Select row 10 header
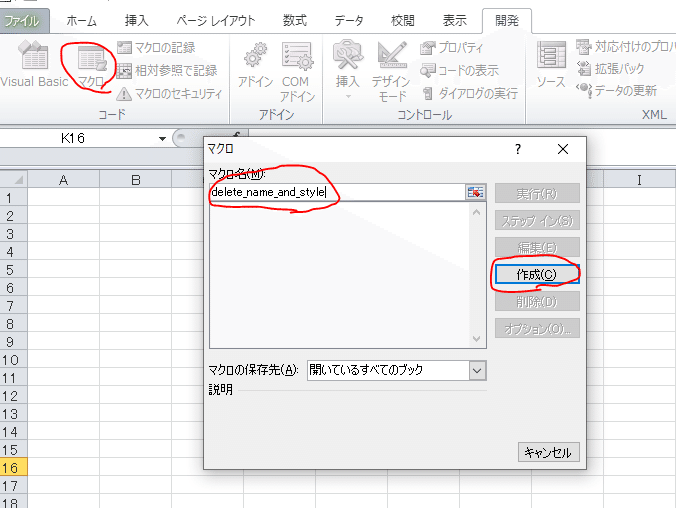The height and width of the screenshot is (508, 676). click(x=13, y=360)
